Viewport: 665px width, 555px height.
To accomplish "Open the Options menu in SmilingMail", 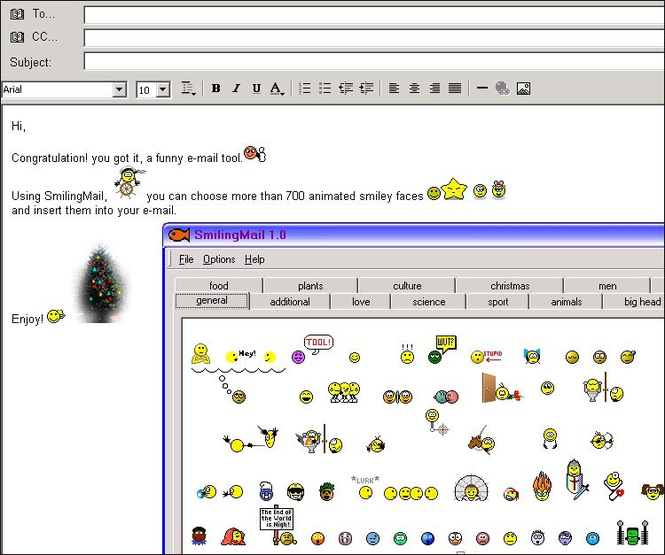I will 219,259.
